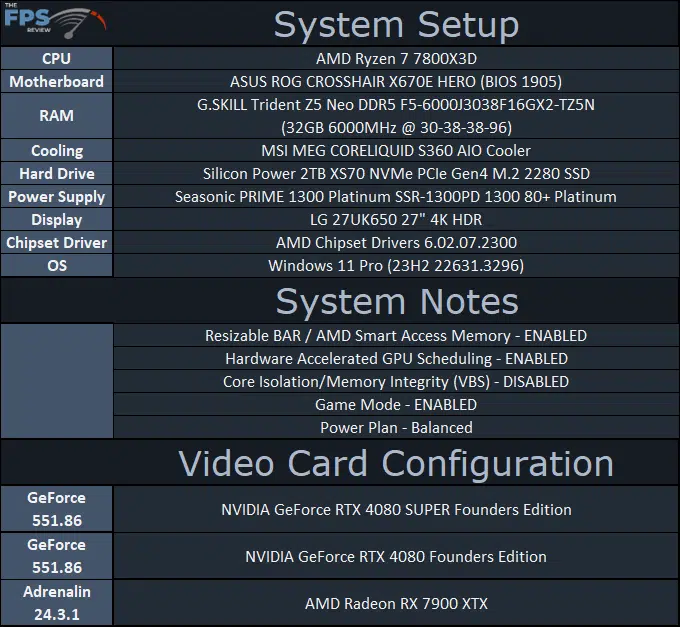680x627 pixels.
Task: Select 'ASUS ROG CROSSHAIR X670E HERO' cell
Action: tap(396, 82)
